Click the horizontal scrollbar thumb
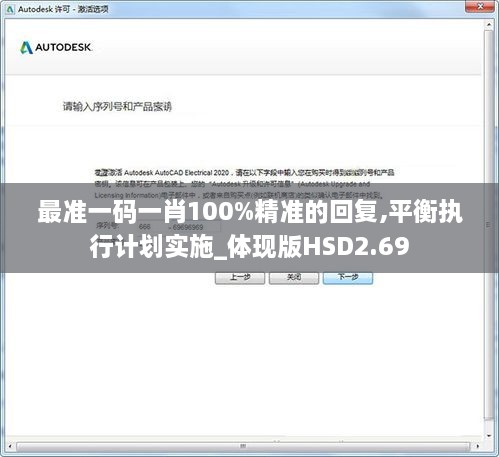Image resolution: width=499 pixels, height=457 pixels. [243, 446]
